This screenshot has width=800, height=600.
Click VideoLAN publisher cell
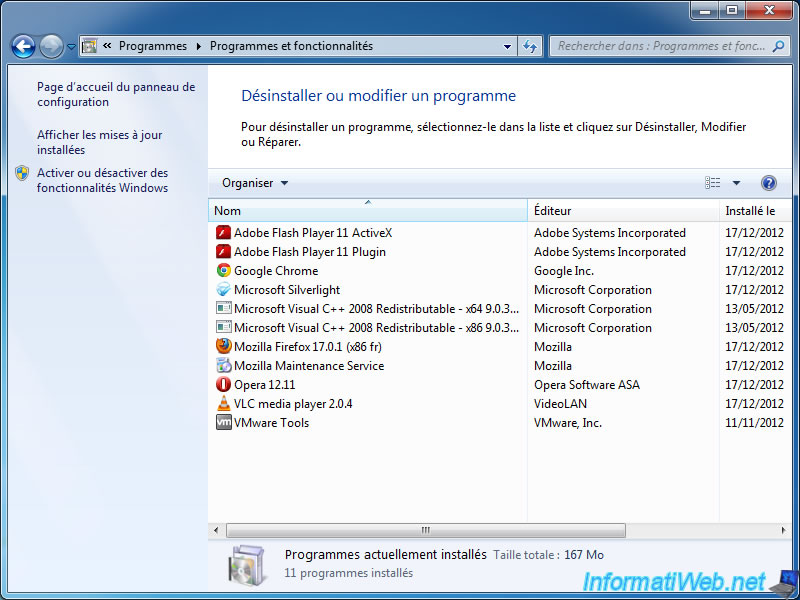[x=560, y=404]
